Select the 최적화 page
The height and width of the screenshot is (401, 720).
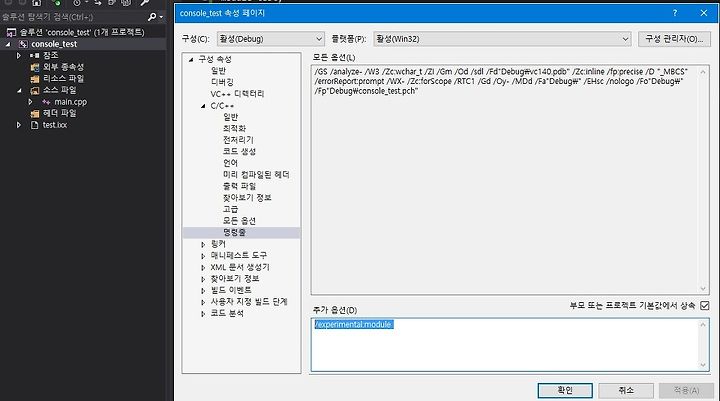tap(234, 129)
